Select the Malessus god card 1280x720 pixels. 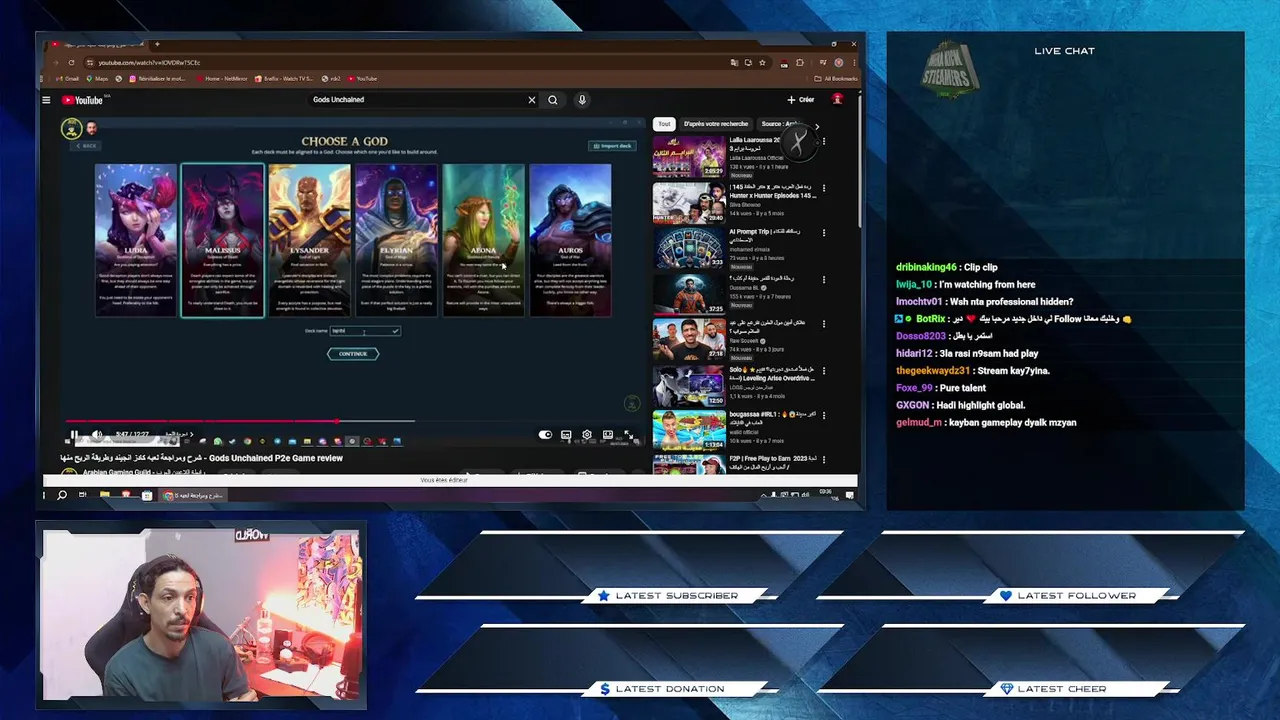pos(223,240)
